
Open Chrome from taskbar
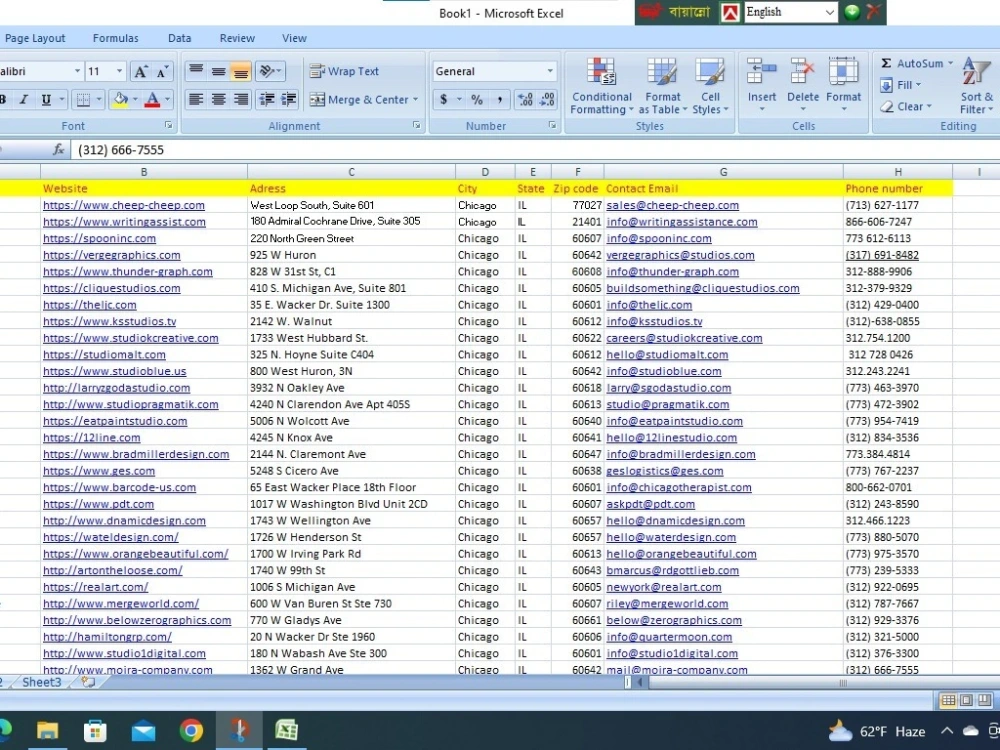[x=191, y=731]
